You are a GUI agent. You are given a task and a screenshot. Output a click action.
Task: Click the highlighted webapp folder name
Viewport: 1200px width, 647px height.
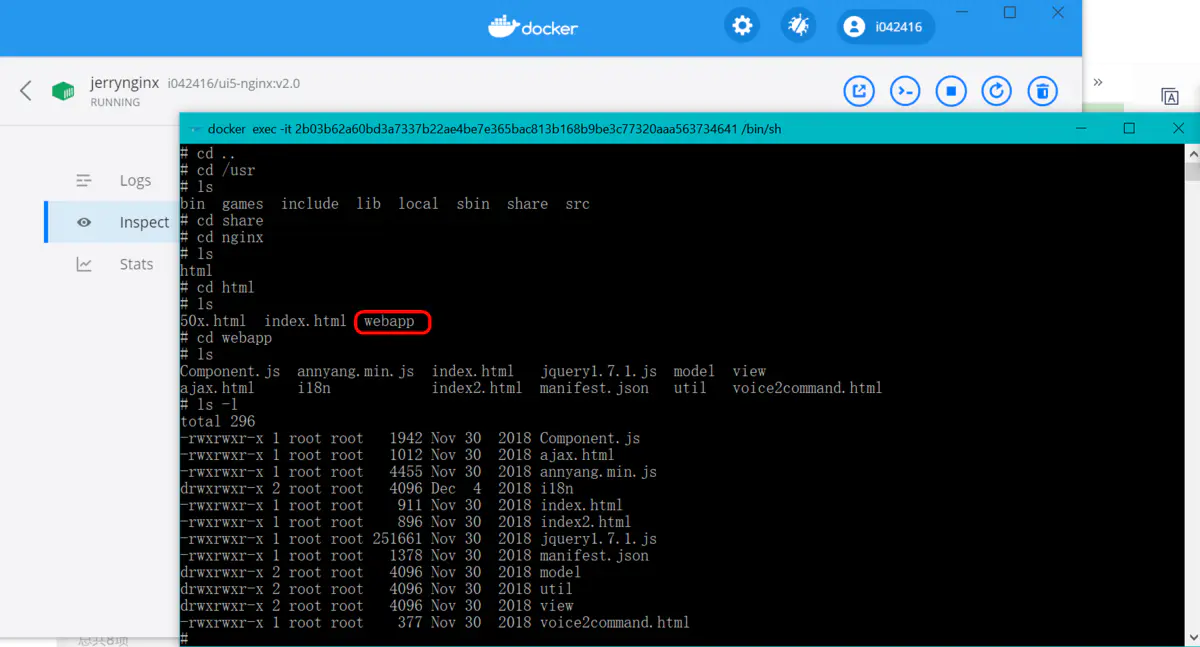[392, 321]
